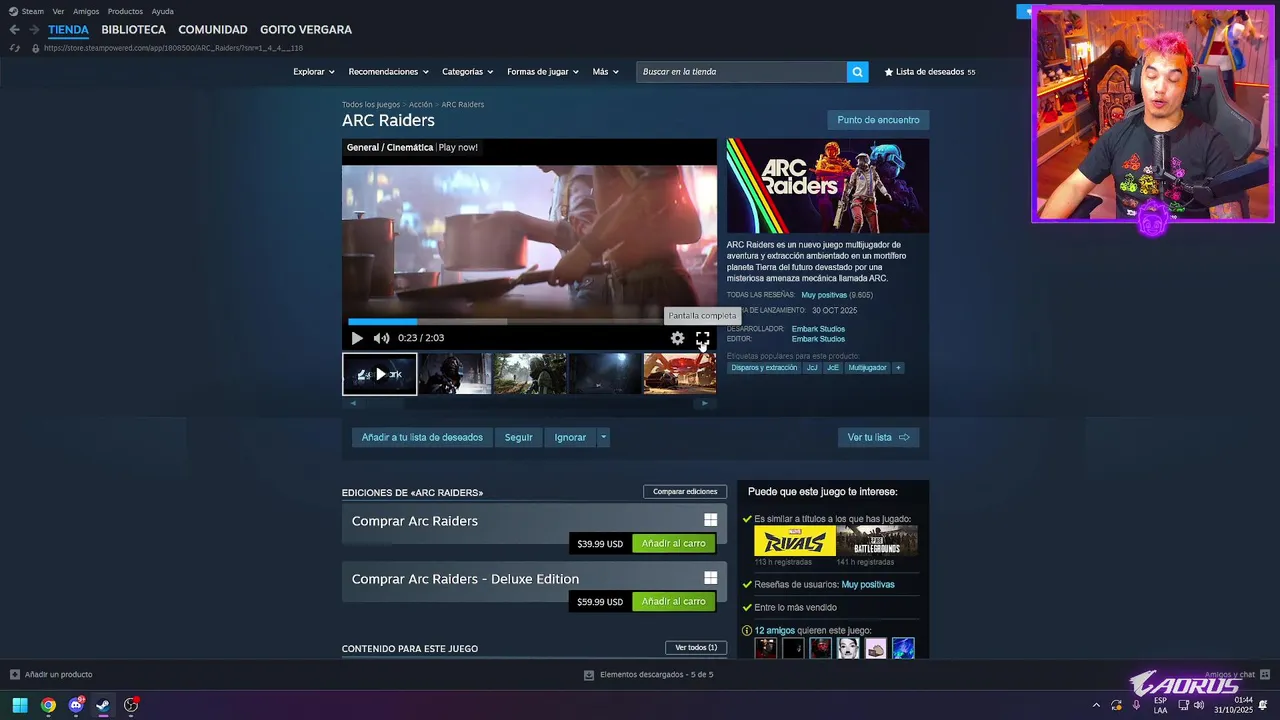Open the Multijugador tag

point(867,368)
